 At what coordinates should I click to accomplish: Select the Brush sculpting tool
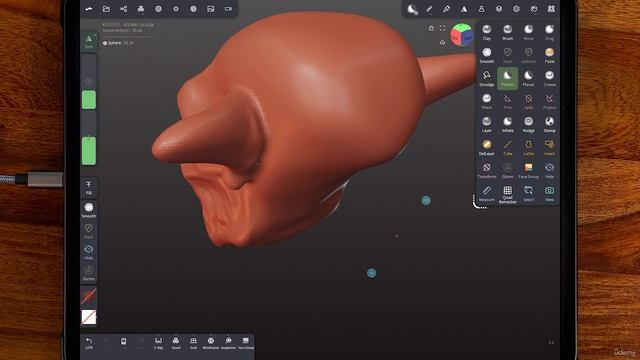(x=507, y=32)
